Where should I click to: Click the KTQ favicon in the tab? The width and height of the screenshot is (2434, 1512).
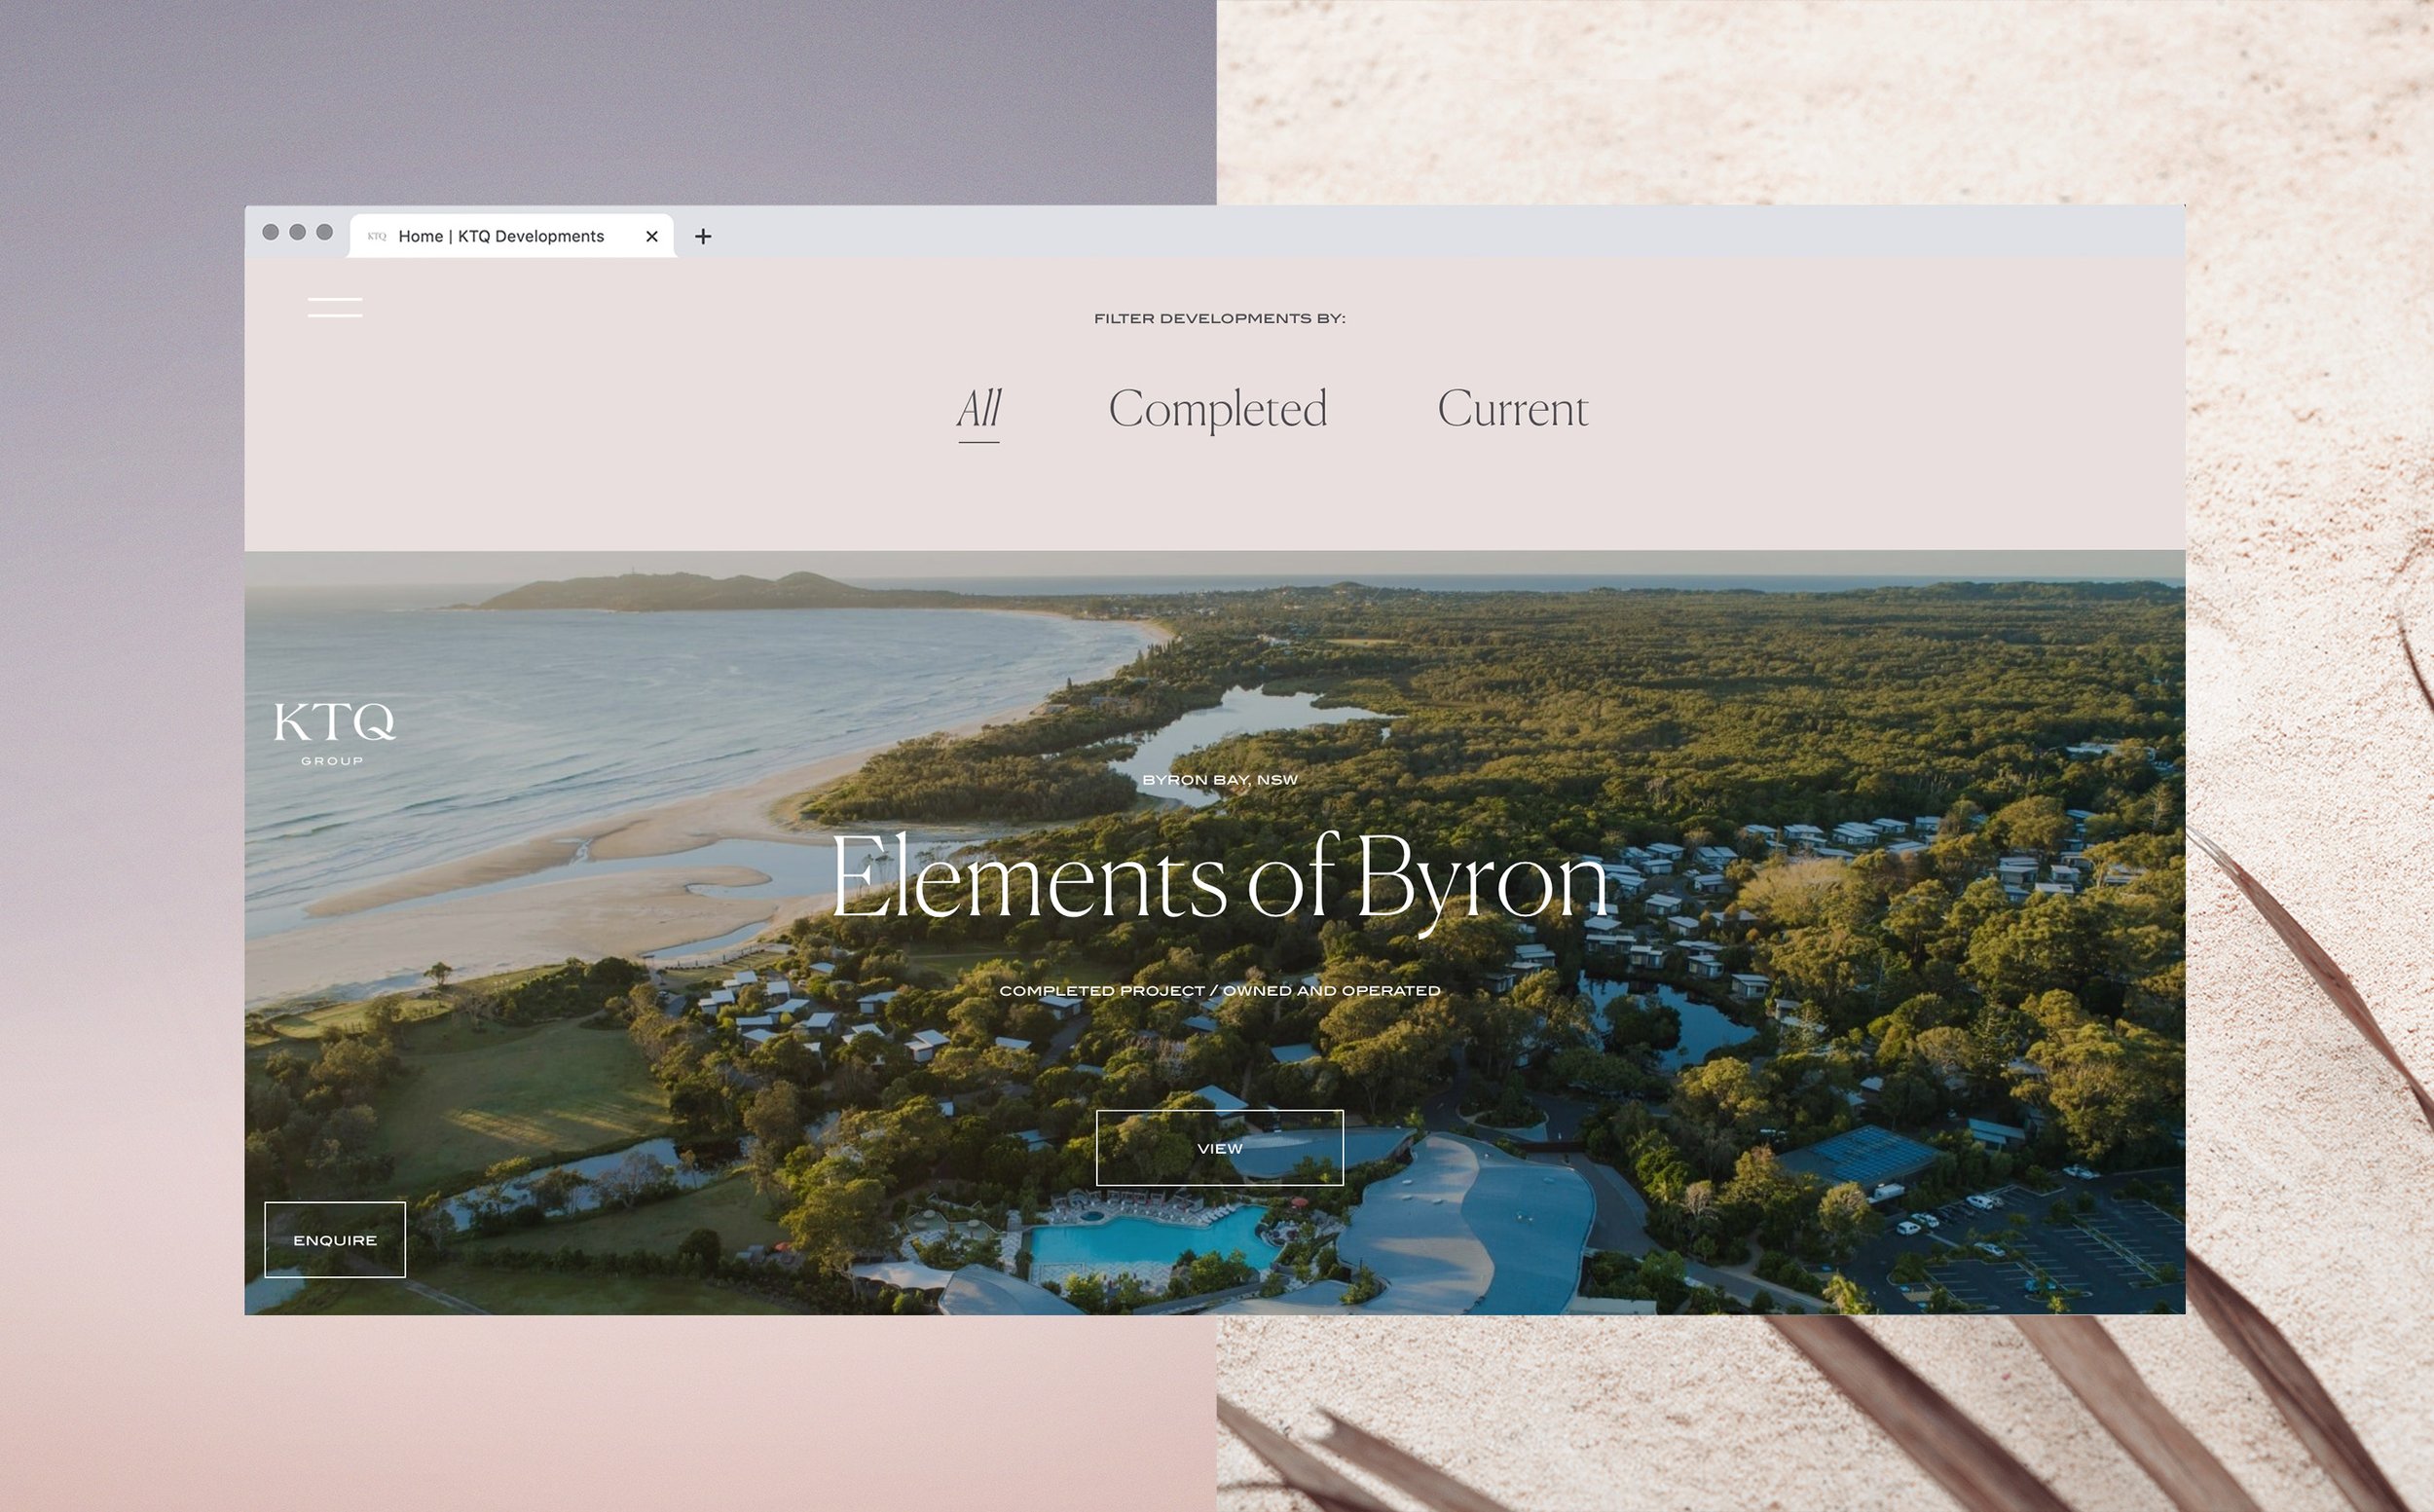pyautogui.click(x=376, y=236)
